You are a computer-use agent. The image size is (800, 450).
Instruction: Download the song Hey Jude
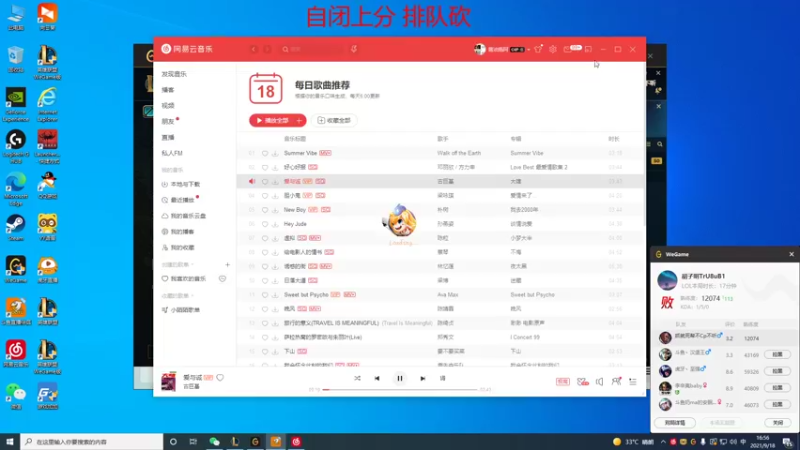[x=275, y=224]
